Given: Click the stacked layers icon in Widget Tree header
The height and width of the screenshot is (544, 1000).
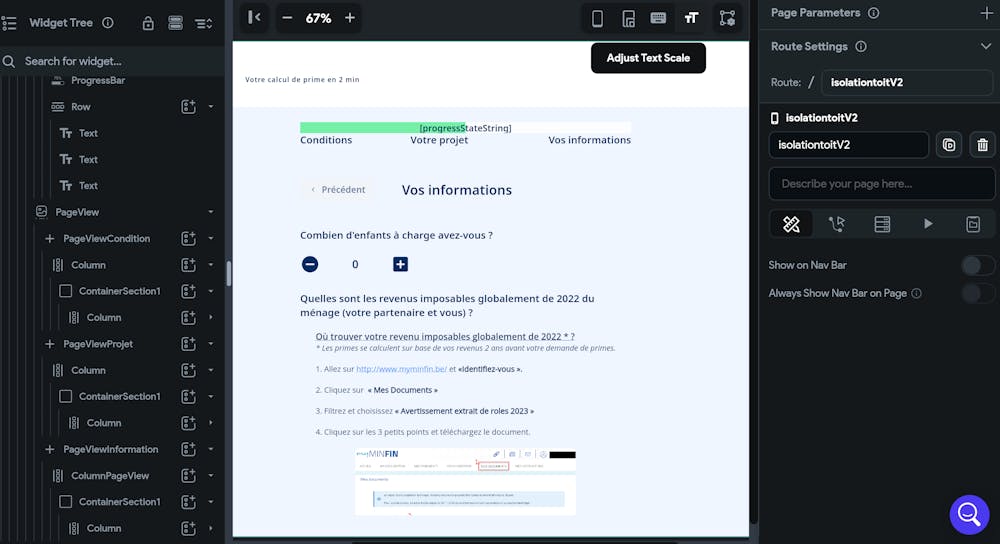Looking at the screenshot, I should [x=175, y=24].
